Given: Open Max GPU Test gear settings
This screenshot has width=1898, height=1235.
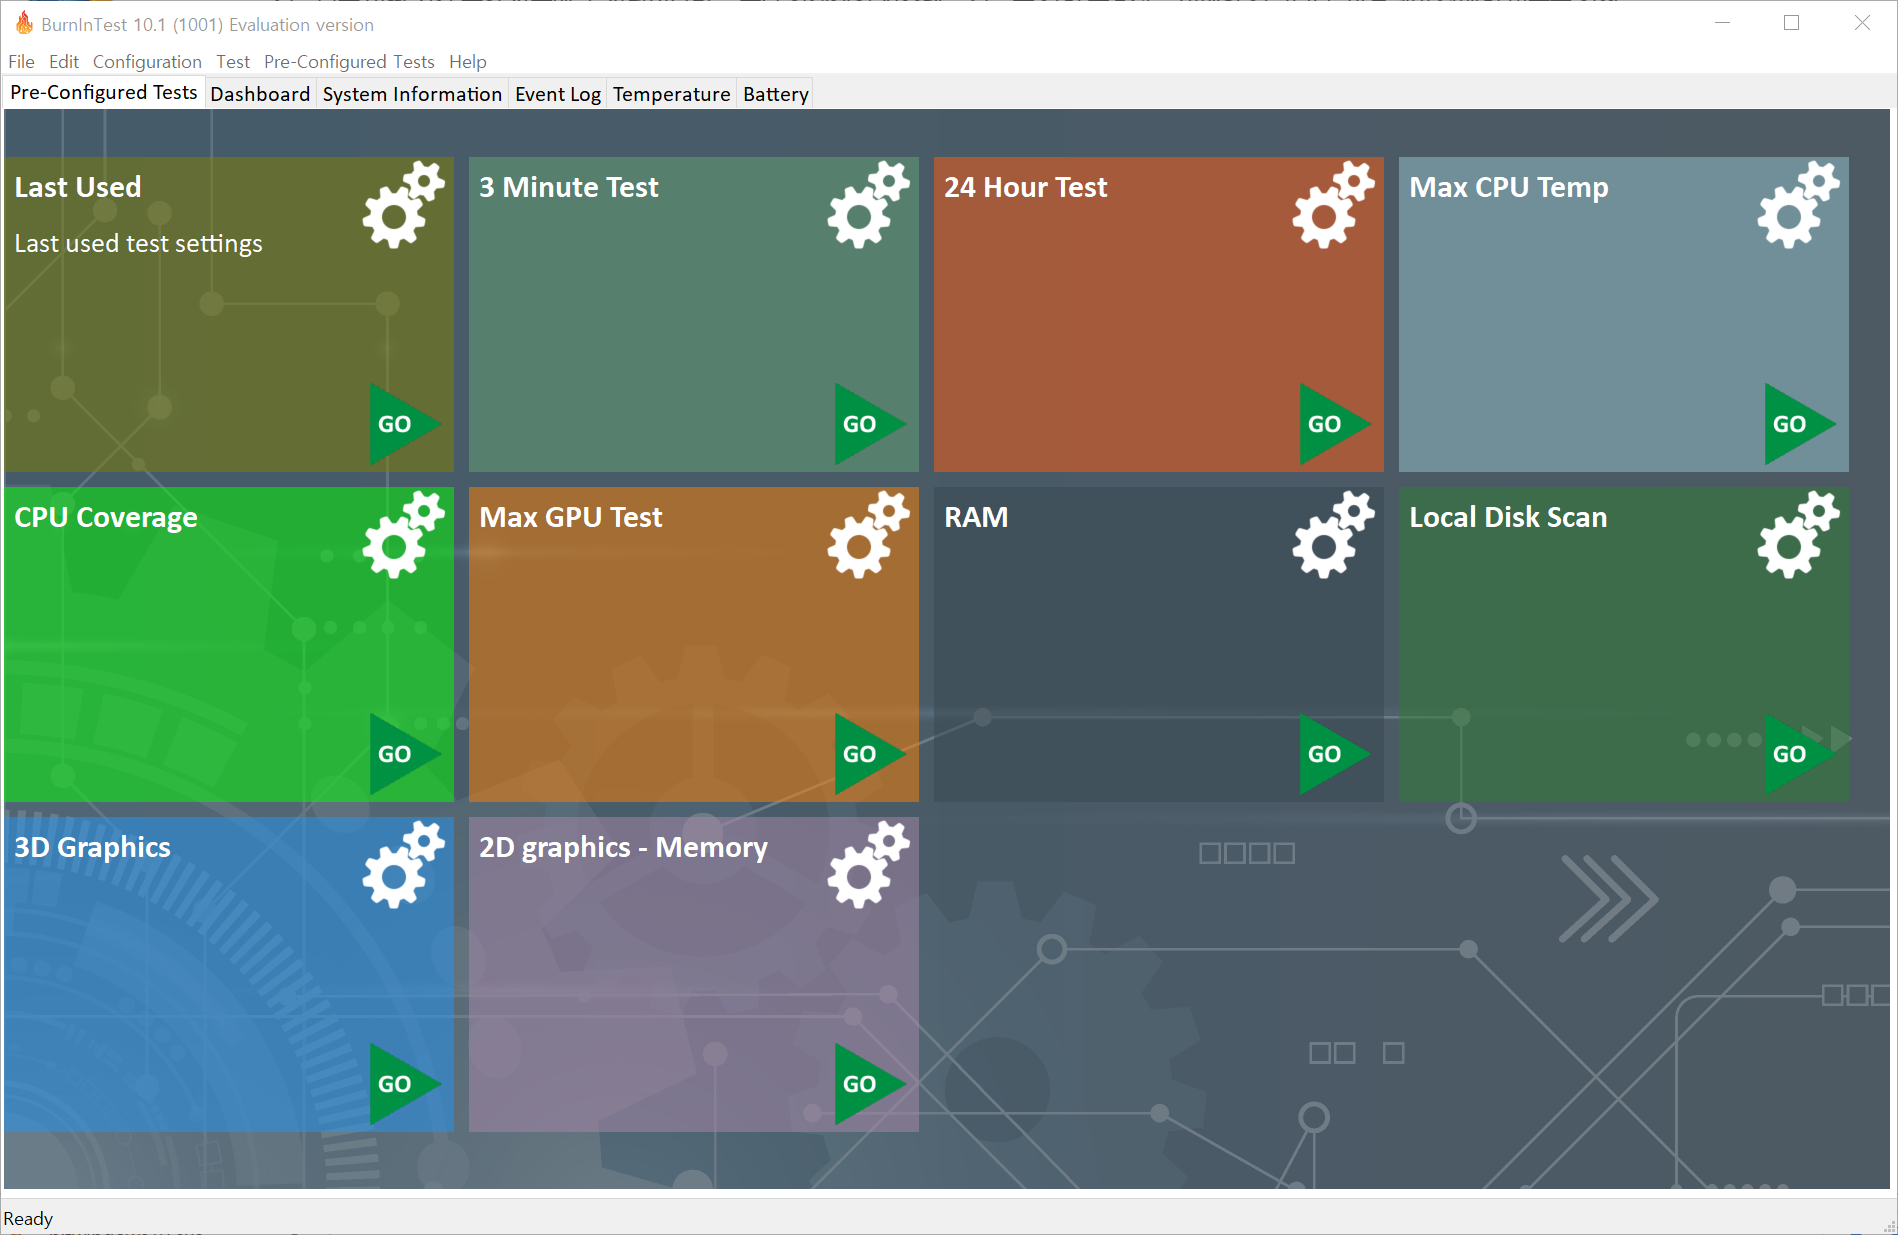Looking at the screenshot, I should tap(868, 535).
